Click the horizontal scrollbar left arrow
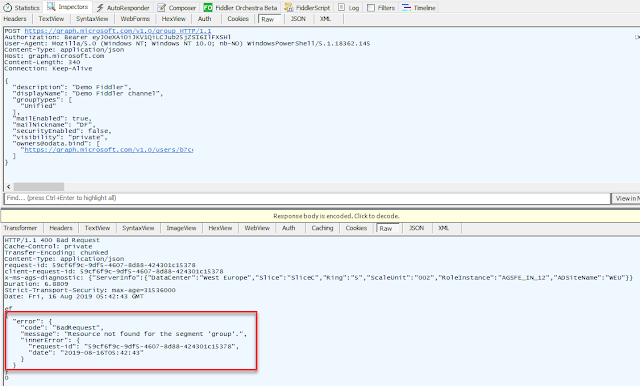The width and height of the screenshot is (640, 386). coord(9,187)
